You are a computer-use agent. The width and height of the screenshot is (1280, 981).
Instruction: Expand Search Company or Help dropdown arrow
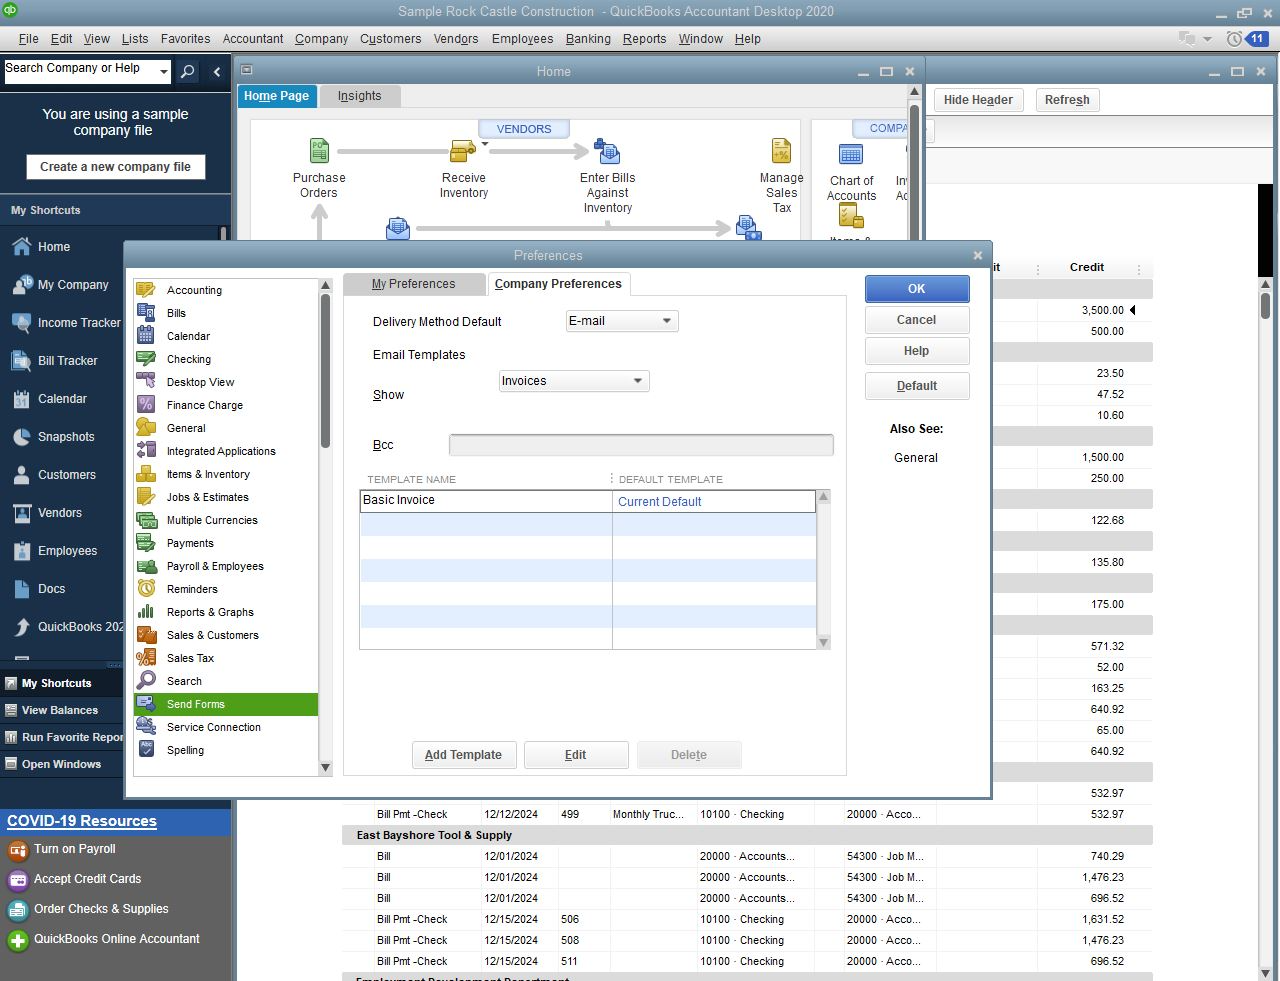tap(164, 72)
